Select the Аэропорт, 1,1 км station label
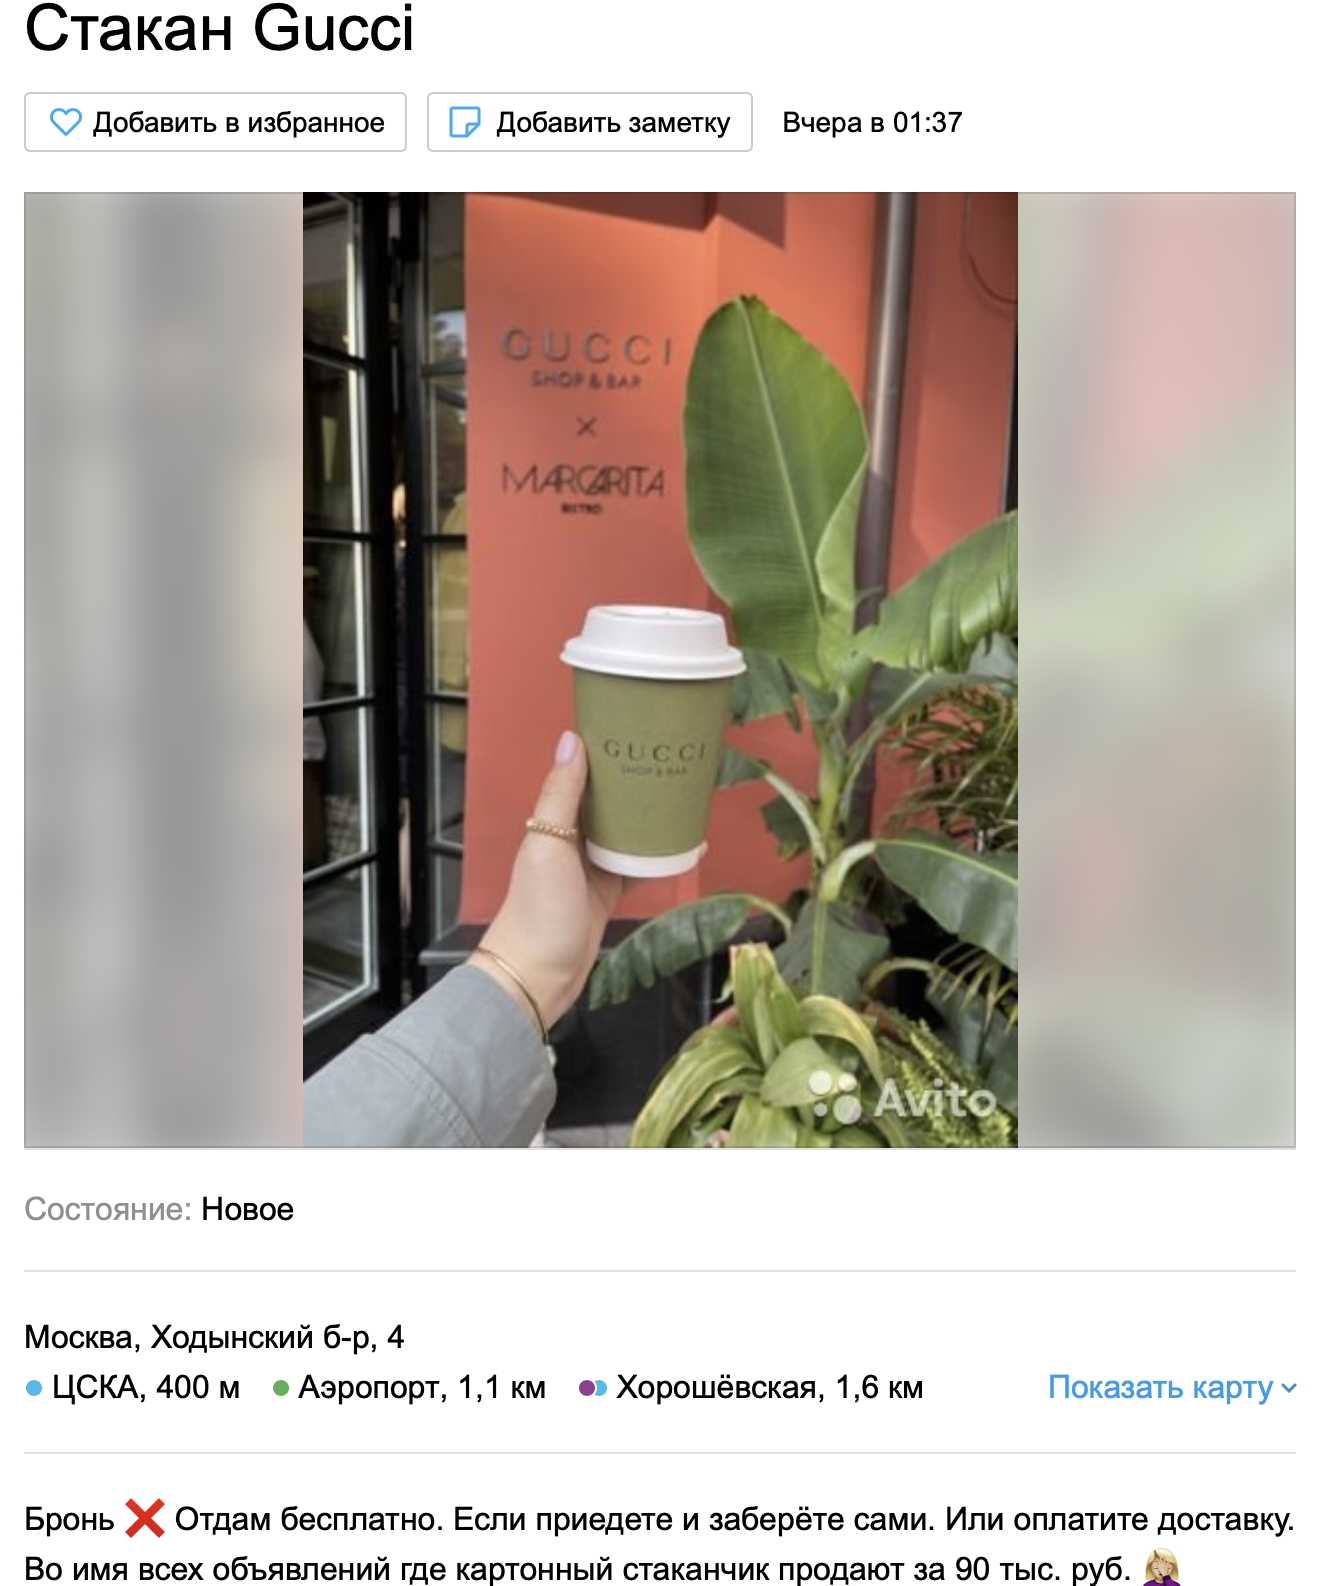The height and width of the screenshot is (1586, 1322). click(x=422, y=1387)
